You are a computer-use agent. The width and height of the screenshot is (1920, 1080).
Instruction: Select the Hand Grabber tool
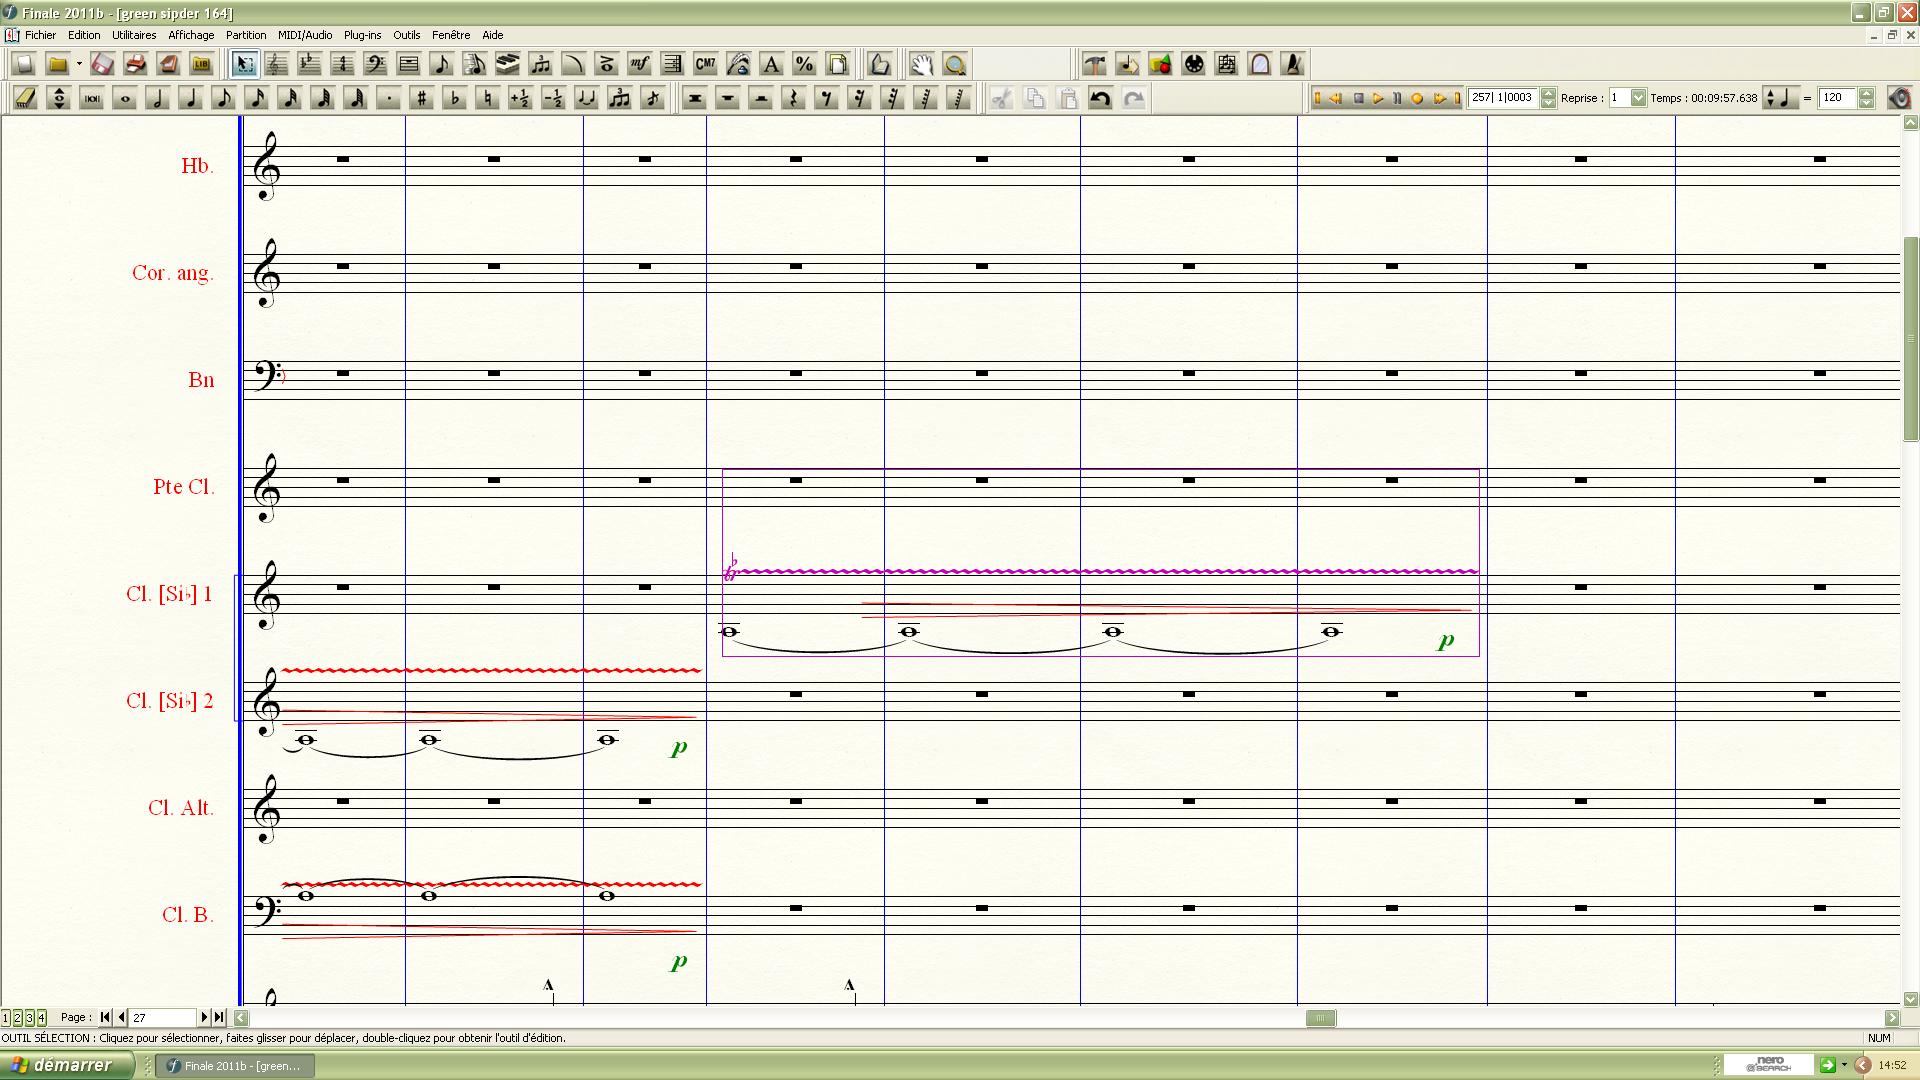click(921, 65)
